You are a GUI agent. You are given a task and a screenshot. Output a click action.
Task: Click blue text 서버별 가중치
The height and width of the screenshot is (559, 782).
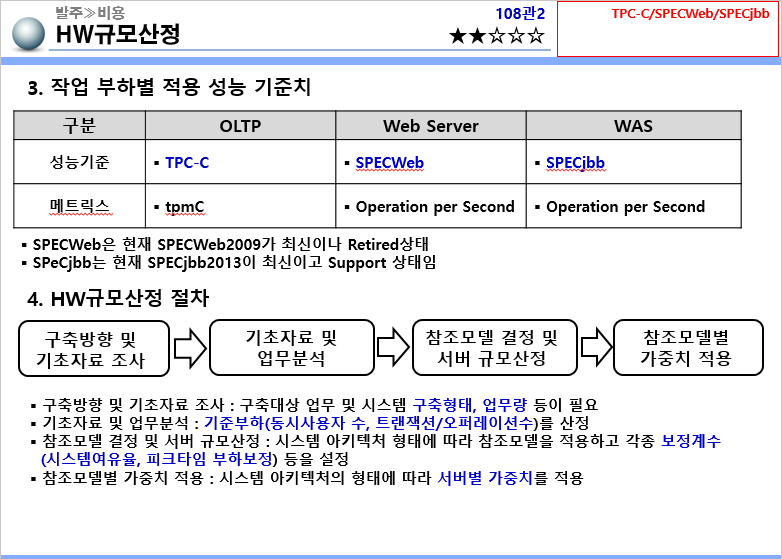point(485,478)
